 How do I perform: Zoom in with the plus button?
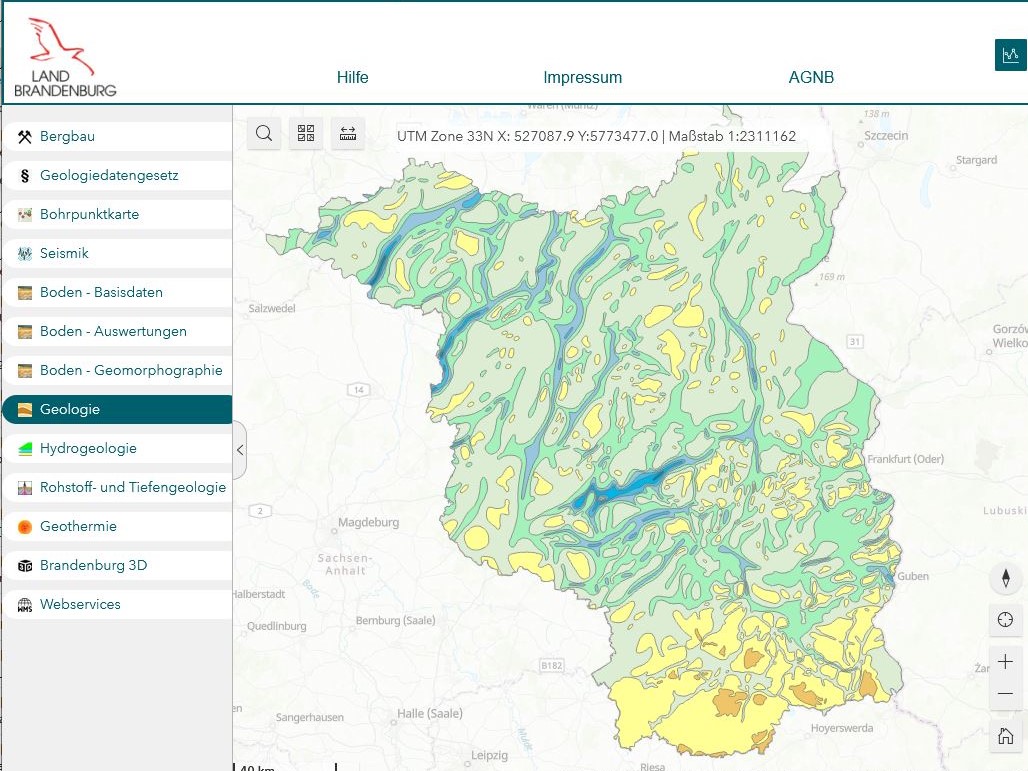[x=1005, y=662]
